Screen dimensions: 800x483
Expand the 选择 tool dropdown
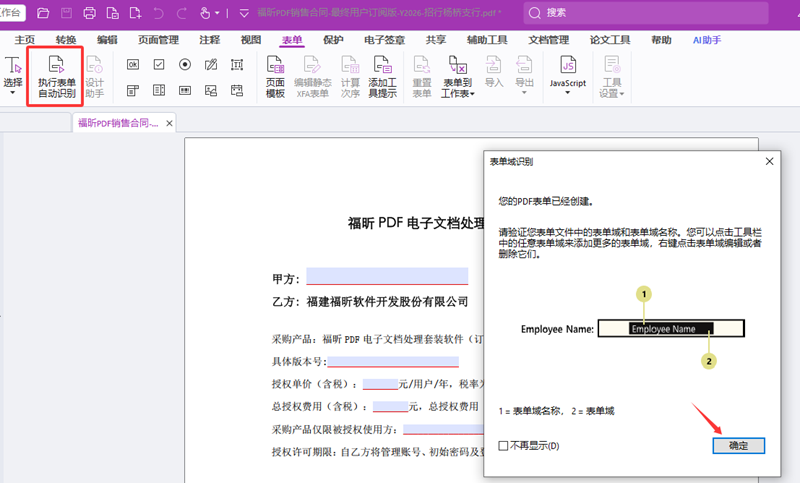pyautogui.click(x=13, y=92)
